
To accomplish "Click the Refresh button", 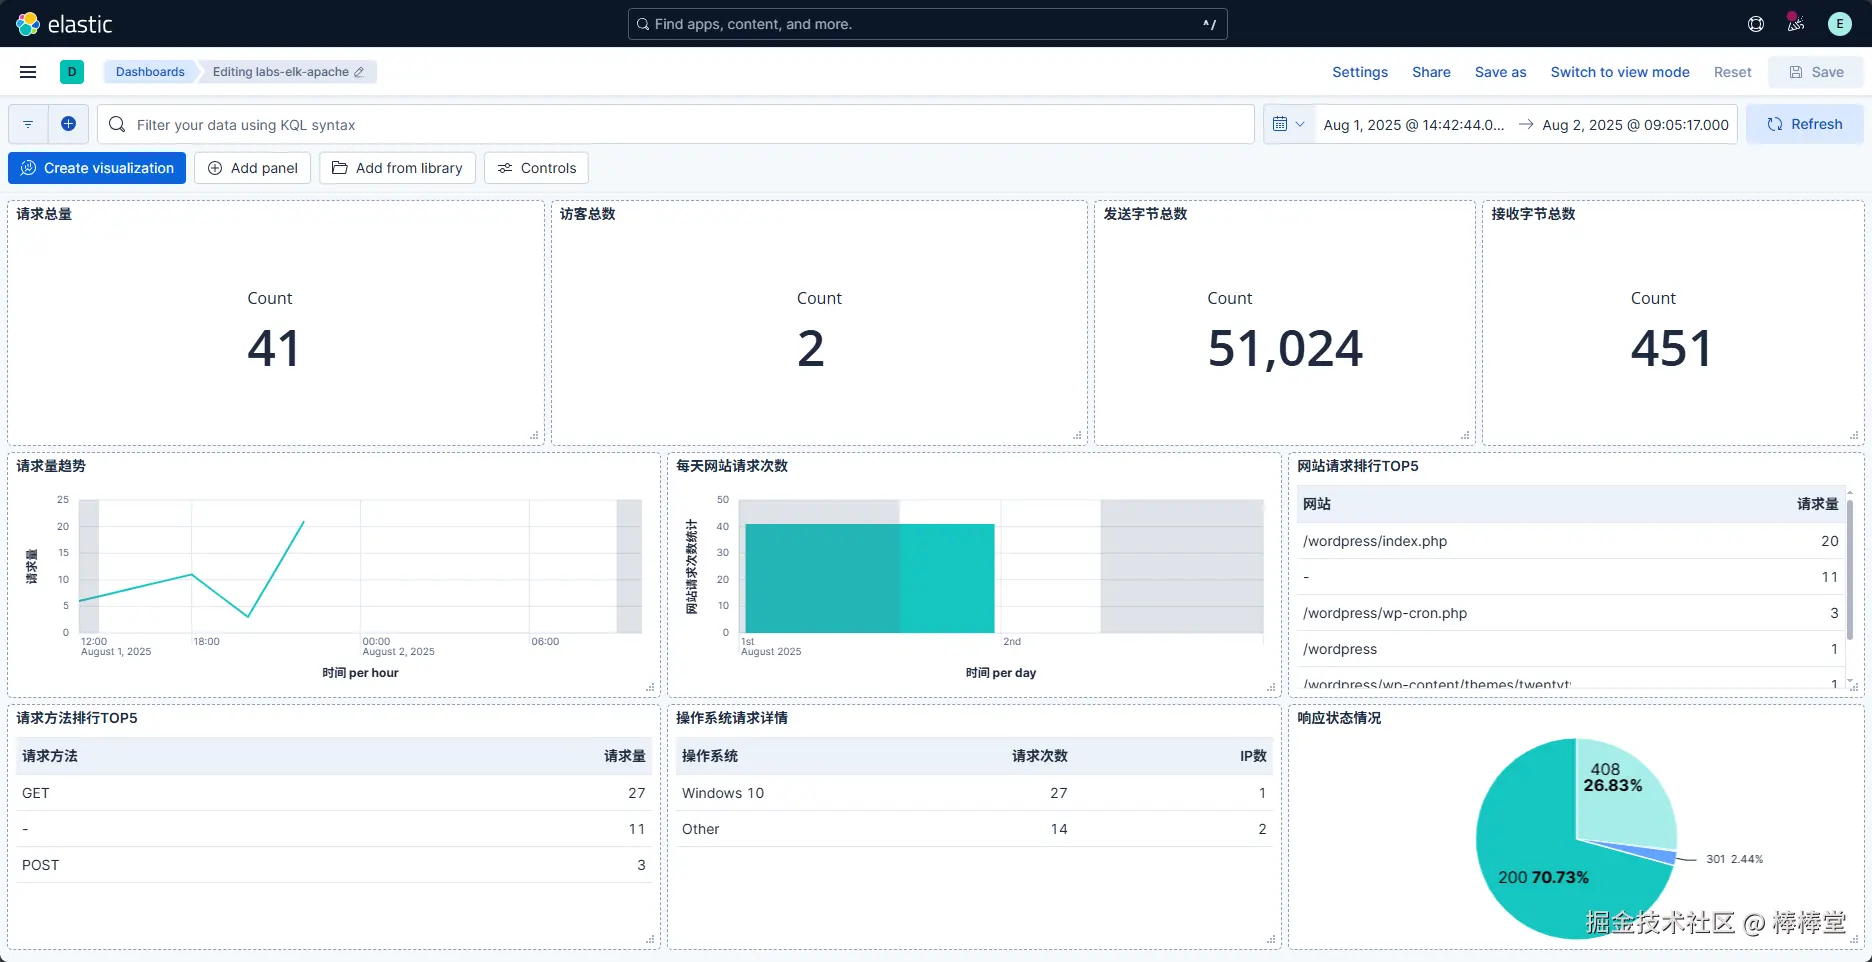I will (1804, 124).
